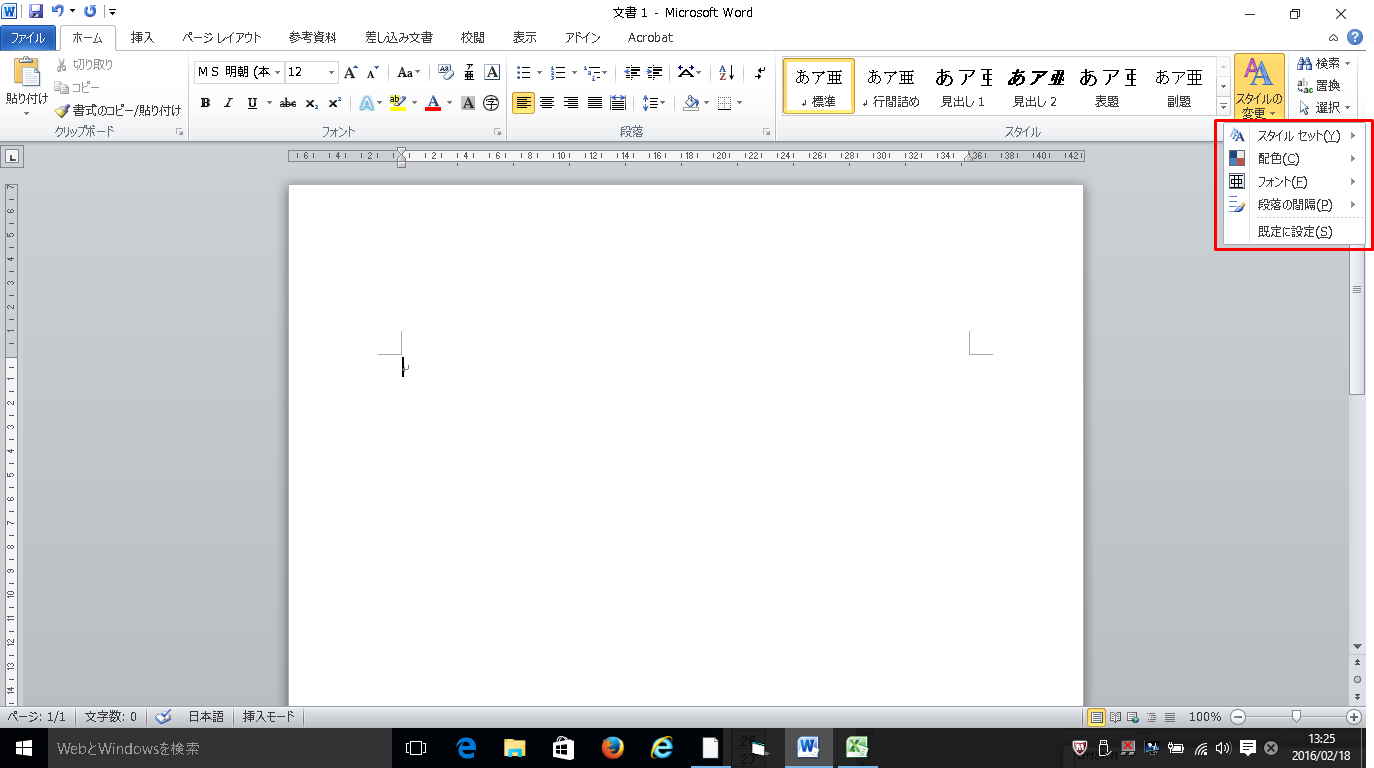
Task: Open 段落の間隔 submenu
Action: [x=1294, y=205]
